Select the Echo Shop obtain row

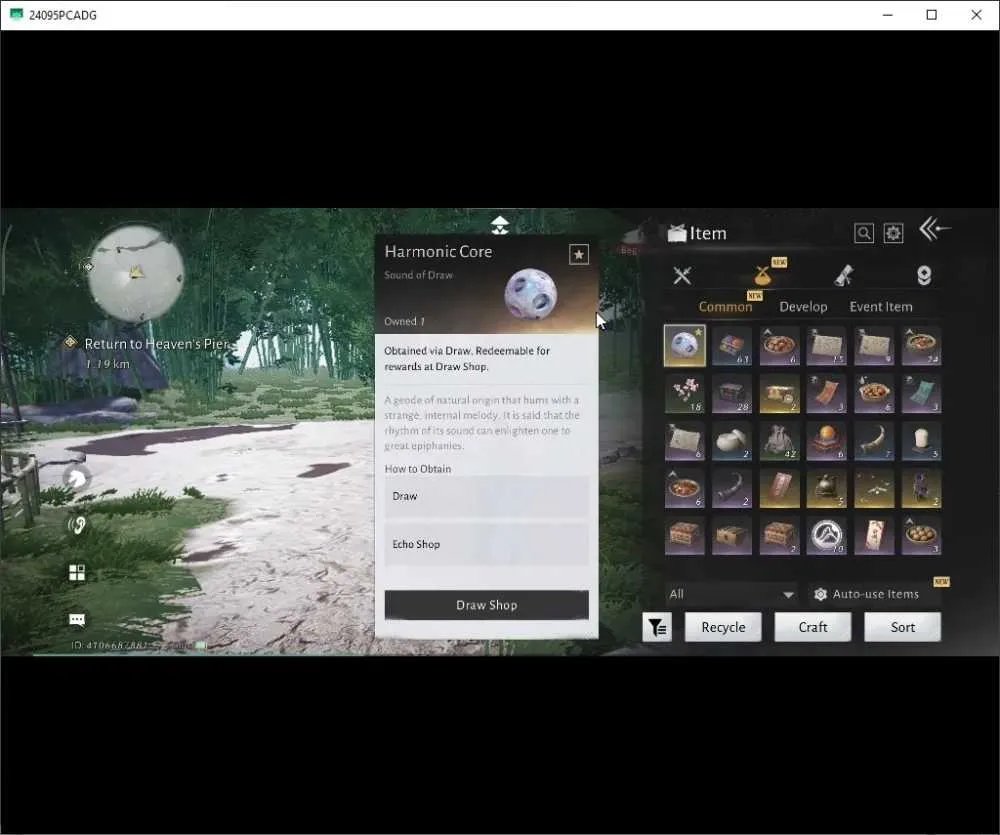point(487,544)
